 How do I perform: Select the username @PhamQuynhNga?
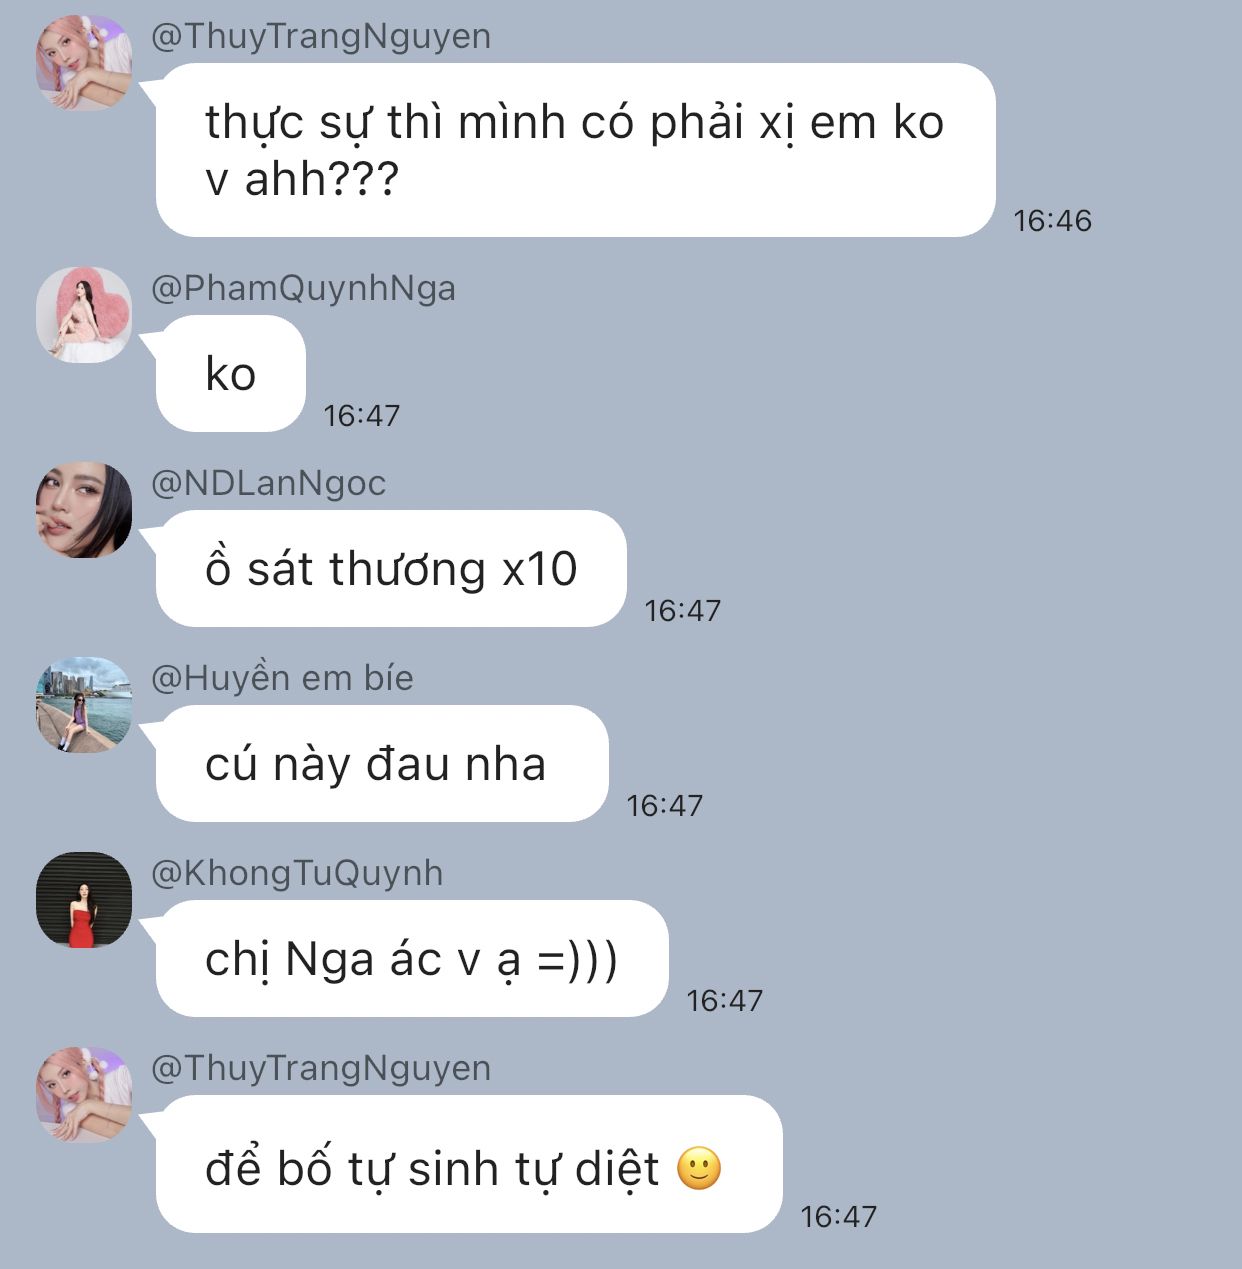pyautogui.click(x=303, y=288)
